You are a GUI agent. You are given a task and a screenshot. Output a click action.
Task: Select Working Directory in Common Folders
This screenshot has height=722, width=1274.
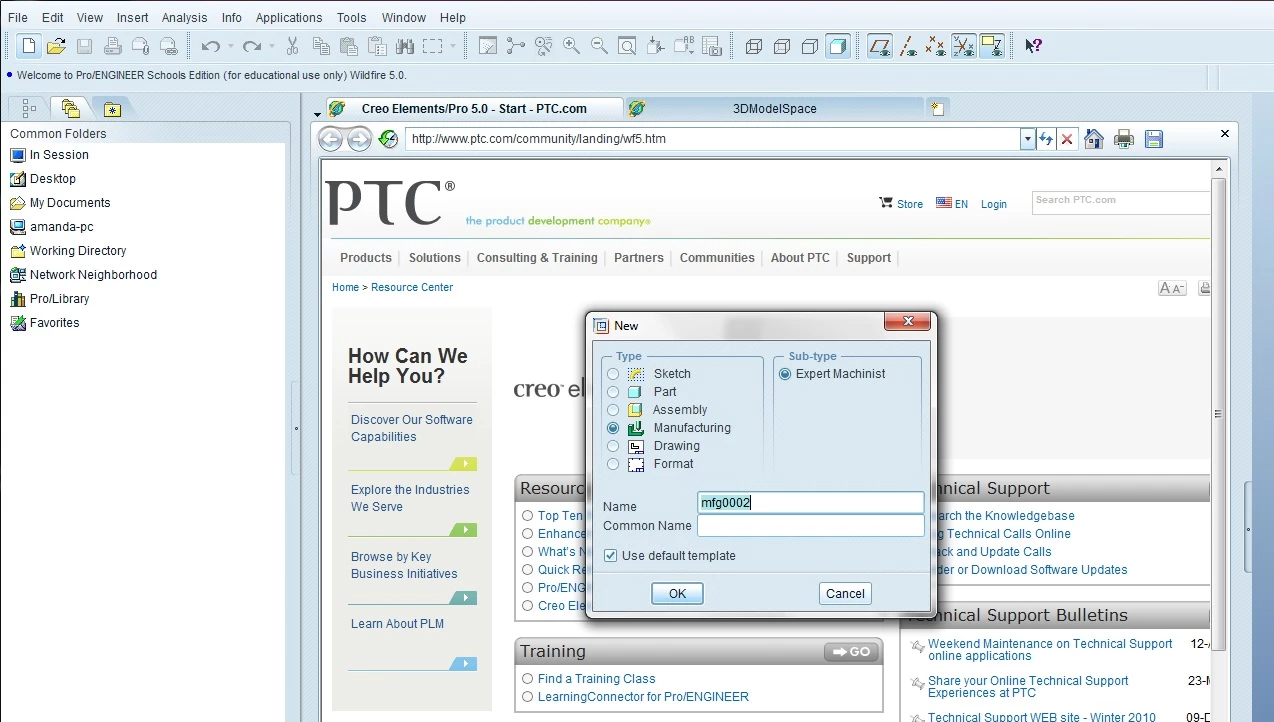click(x=78, y=251)
